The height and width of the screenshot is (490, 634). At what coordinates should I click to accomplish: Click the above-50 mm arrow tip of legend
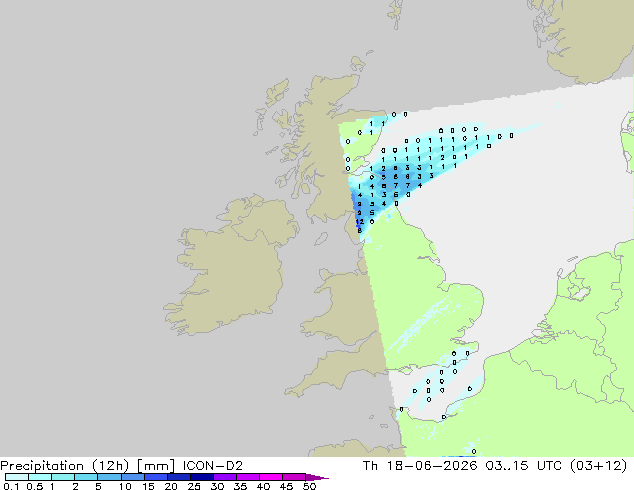[x=317, y=477]
